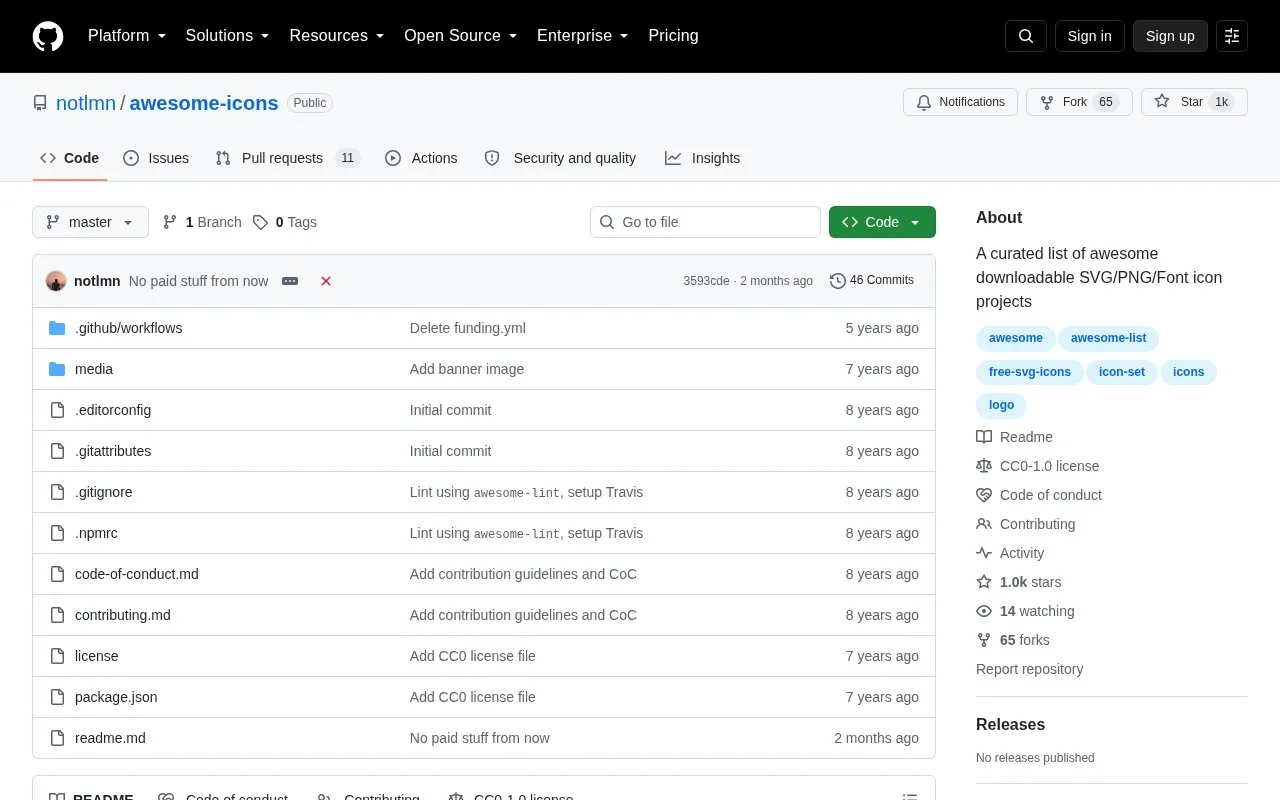Viewport: 1280px width, 800px height.
Task: Expand commit message ellipsis button
Action: point(290,281)
